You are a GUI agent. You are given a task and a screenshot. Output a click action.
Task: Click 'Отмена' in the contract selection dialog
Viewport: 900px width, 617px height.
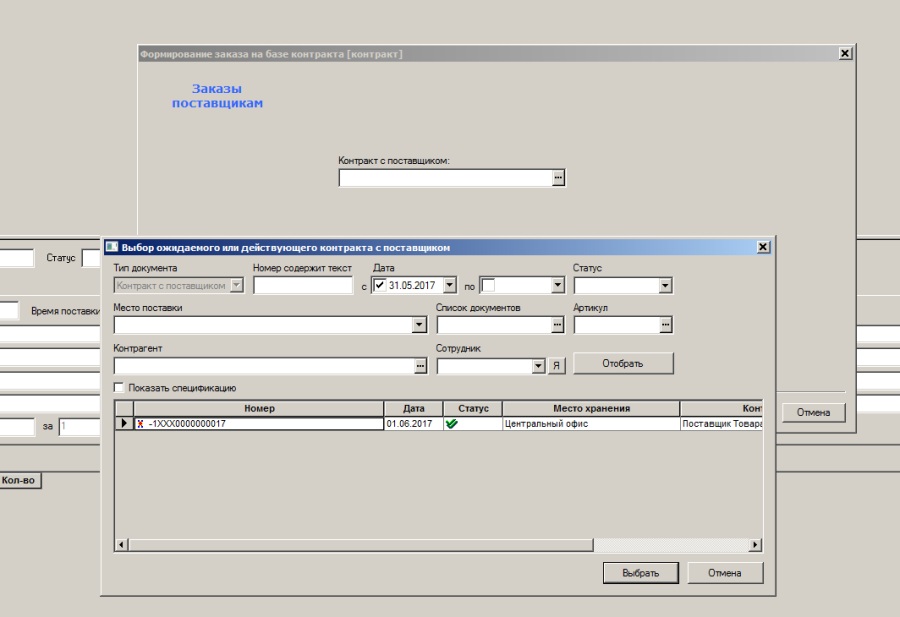(725, 573)
